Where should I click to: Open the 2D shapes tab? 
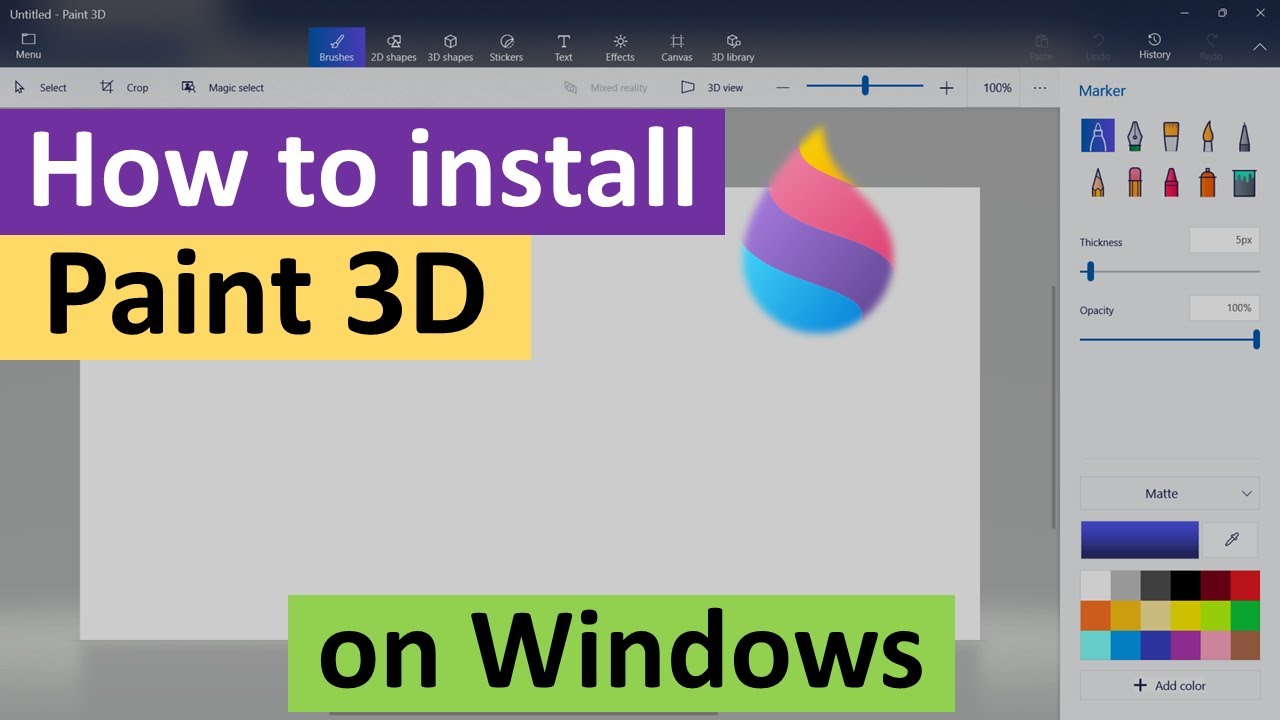(x=393, y=47)
